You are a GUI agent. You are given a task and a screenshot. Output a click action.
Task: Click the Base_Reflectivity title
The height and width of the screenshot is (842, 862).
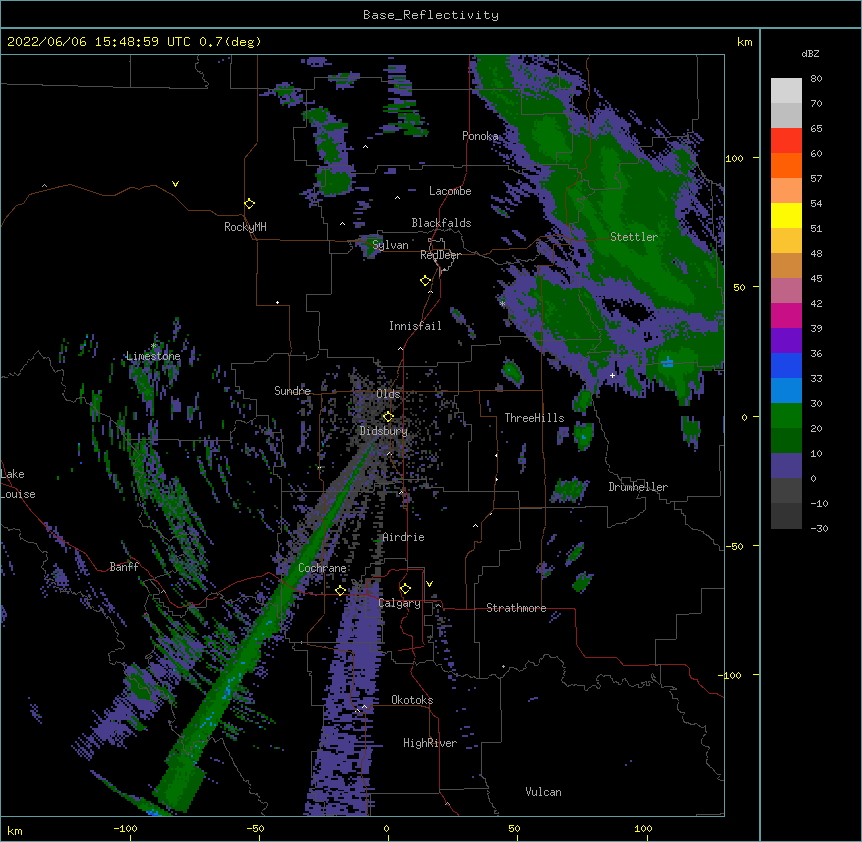[431, 15]
